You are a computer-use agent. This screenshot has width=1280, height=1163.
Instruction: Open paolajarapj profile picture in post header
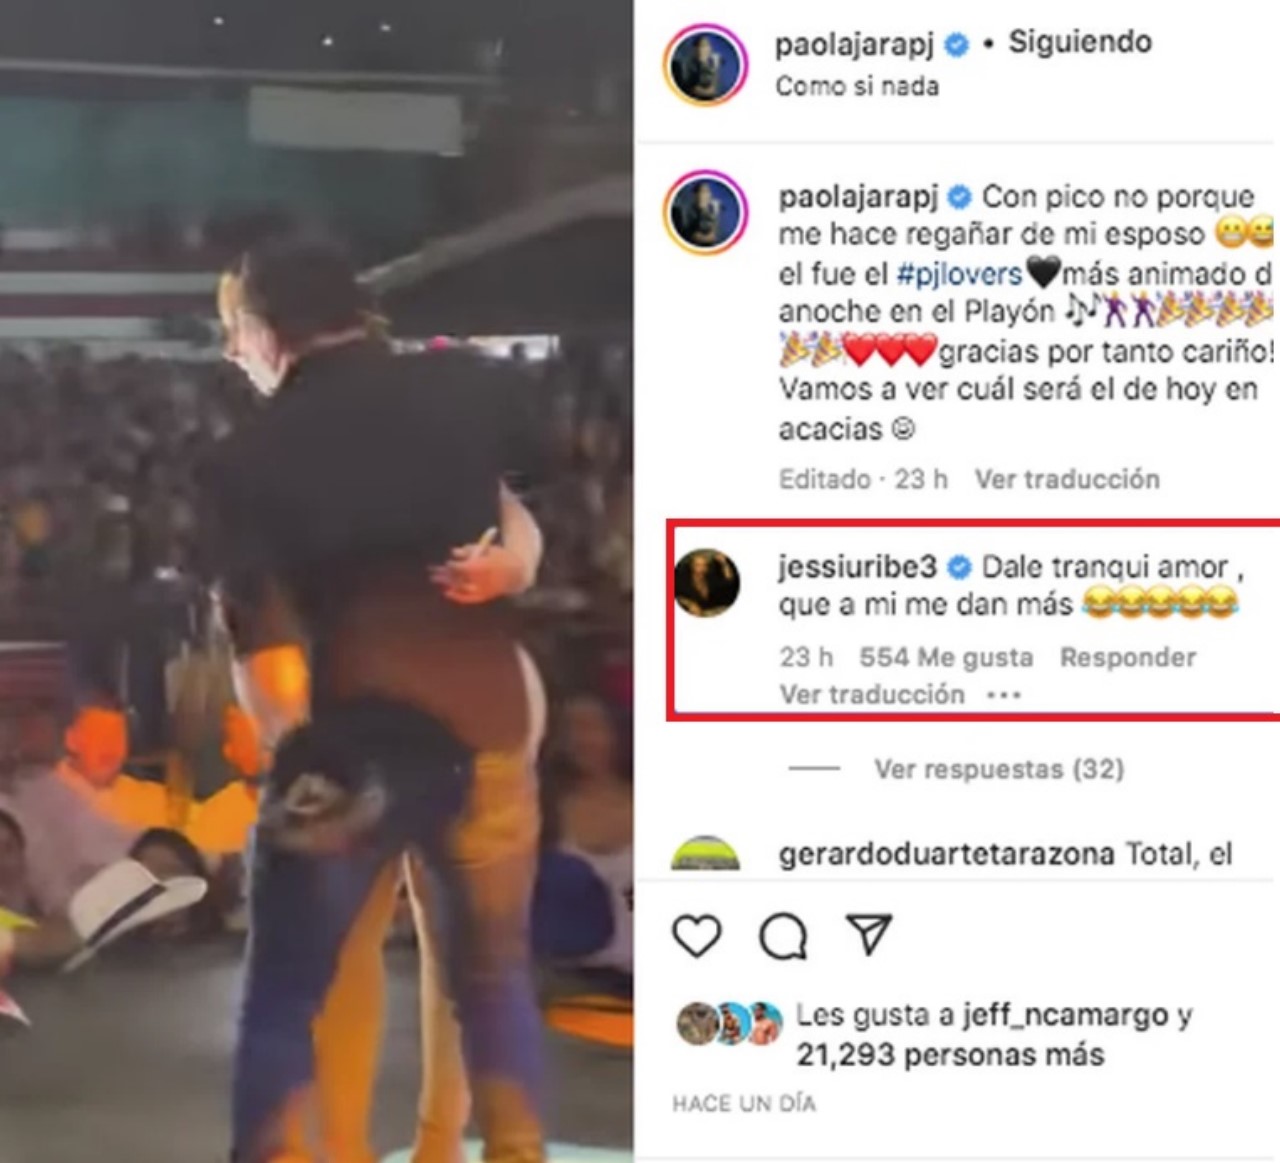tap(705, 65)
